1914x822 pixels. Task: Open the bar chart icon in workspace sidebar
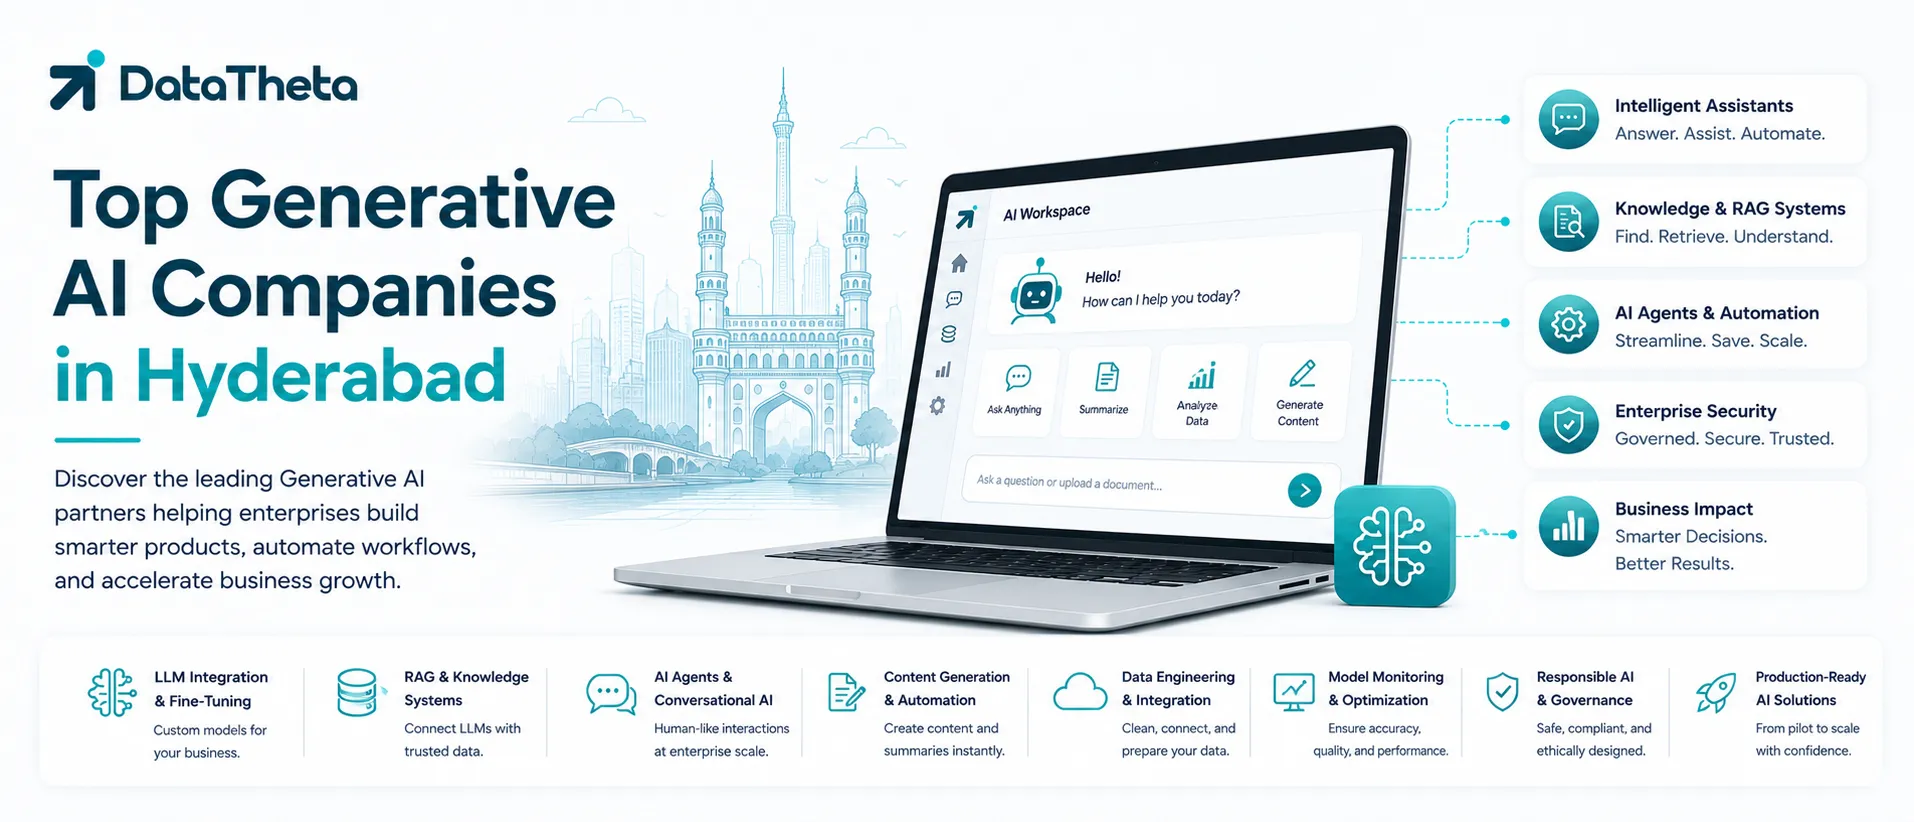[x=943, y=370]
